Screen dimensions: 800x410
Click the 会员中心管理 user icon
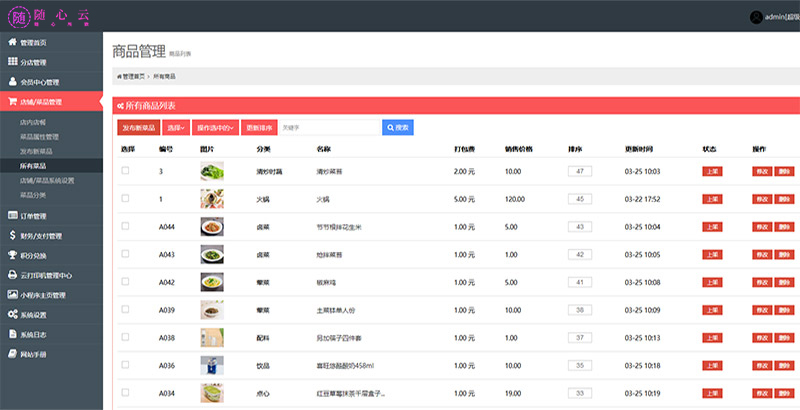click(x=12, y=82)
